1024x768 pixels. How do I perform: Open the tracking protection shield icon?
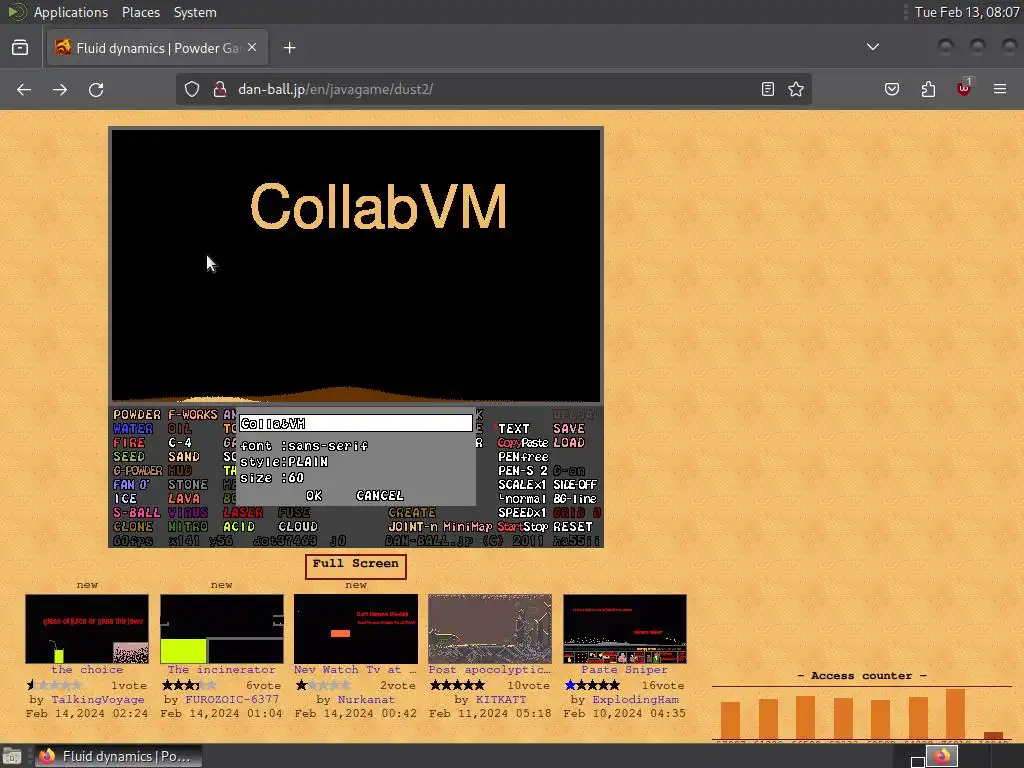[x=191, y=89]
